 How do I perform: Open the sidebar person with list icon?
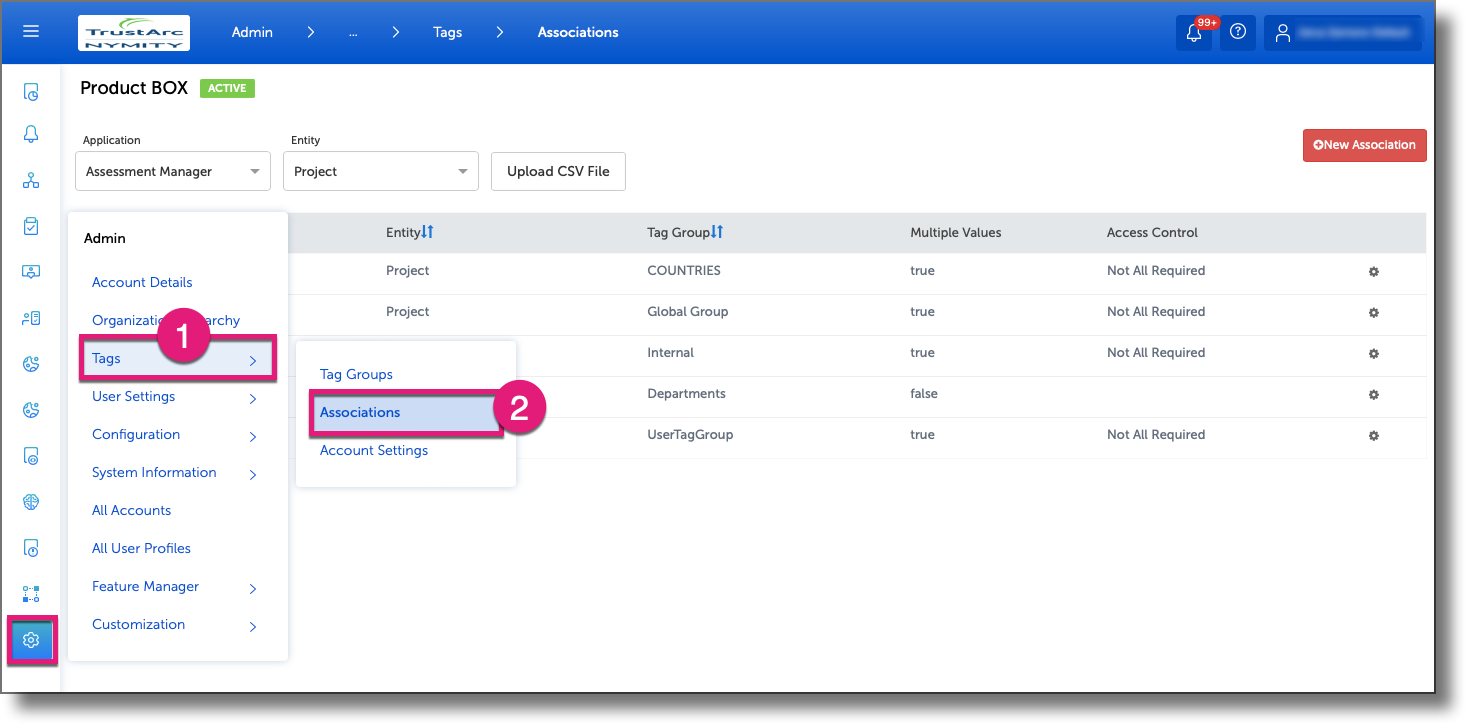tap(31, 318)
